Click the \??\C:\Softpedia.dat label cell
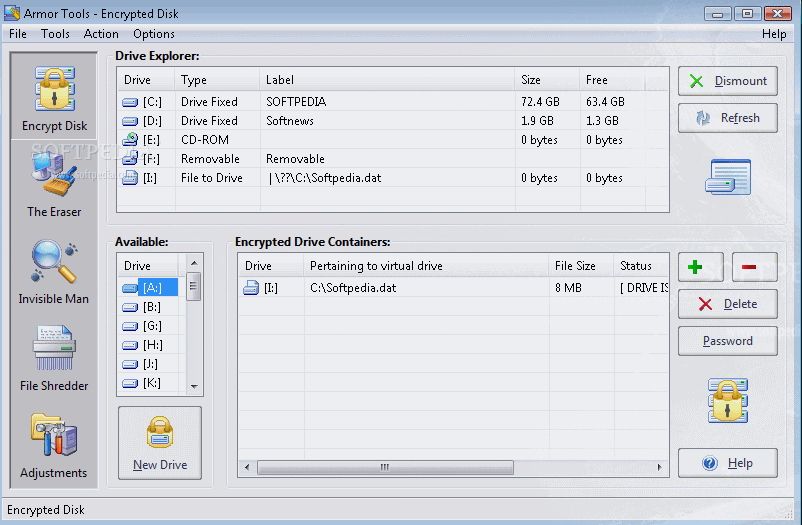This screenshot has height=525, width=802. pos(325,178)
